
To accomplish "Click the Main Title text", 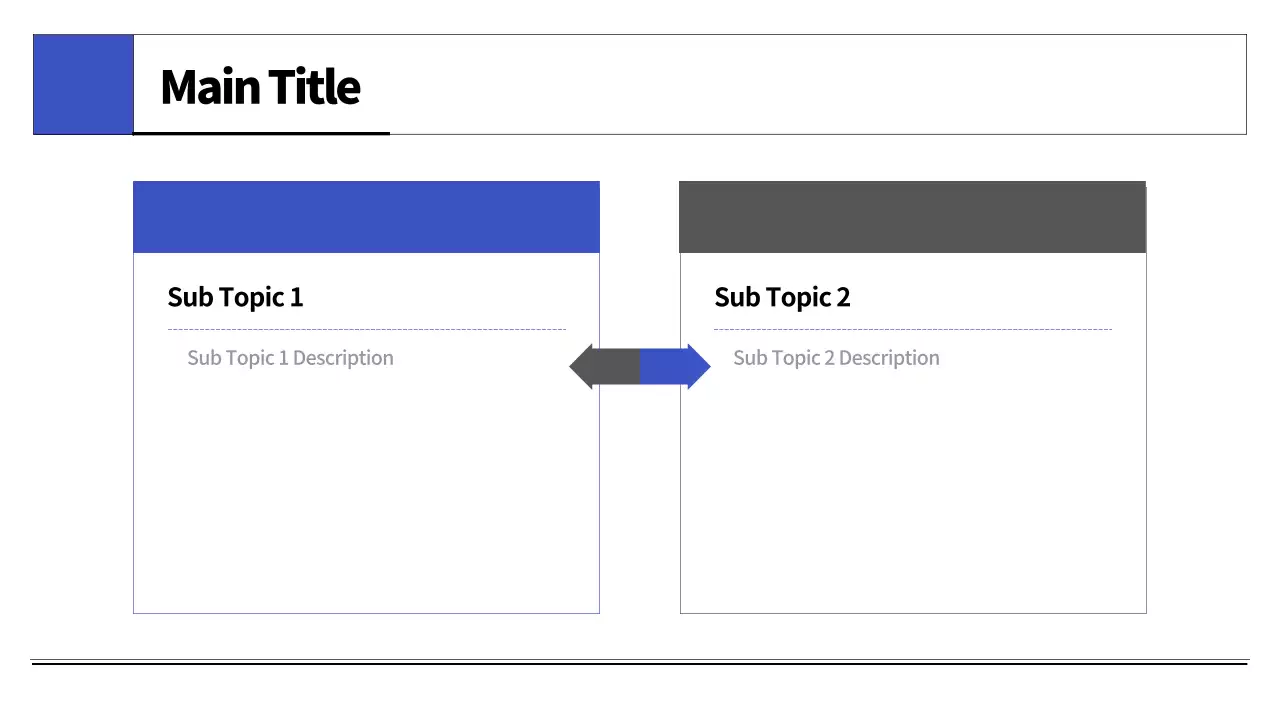I will click(260, 86).
